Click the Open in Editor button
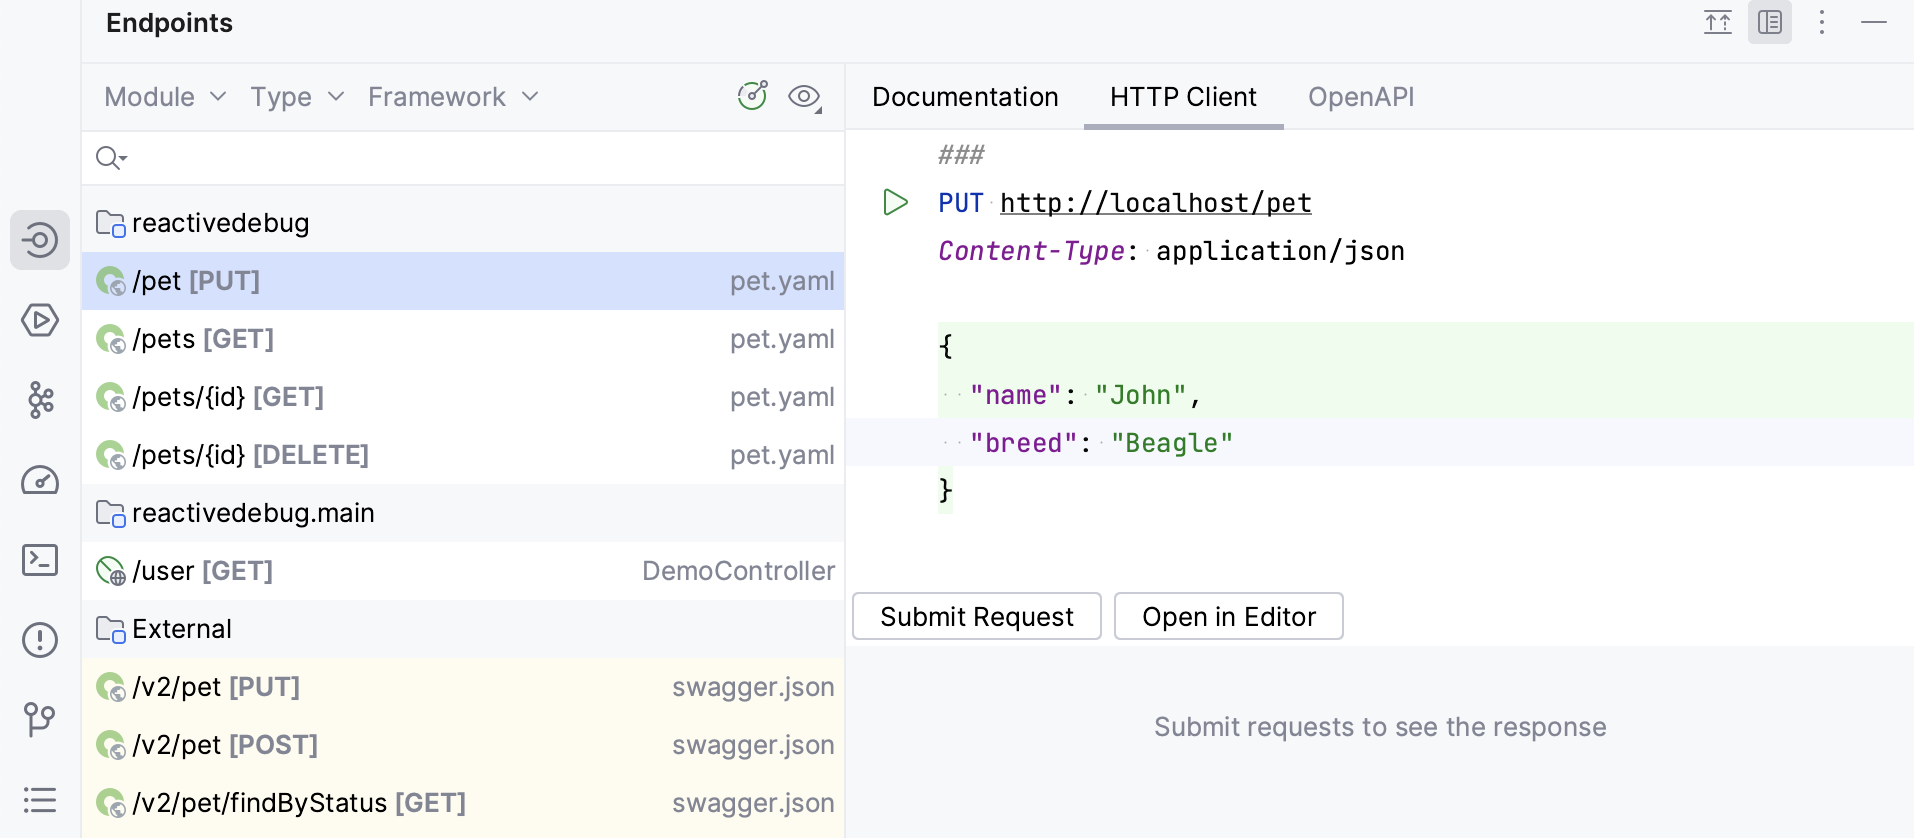1914x838 pixels. pyautogui.click(x=1228, y=617)
